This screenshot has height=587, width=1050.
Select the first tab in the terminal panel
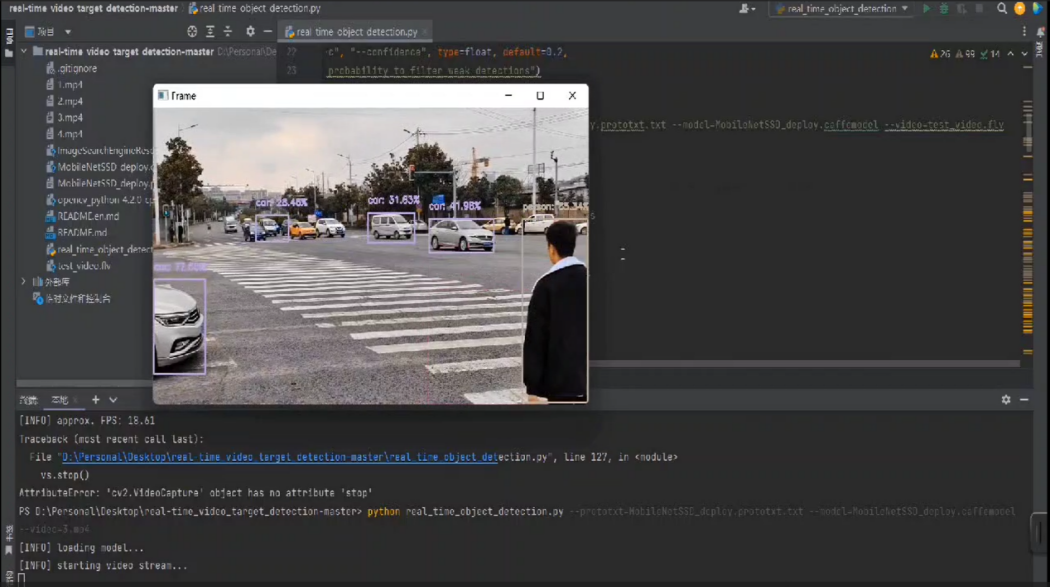[x=28, y=400]
